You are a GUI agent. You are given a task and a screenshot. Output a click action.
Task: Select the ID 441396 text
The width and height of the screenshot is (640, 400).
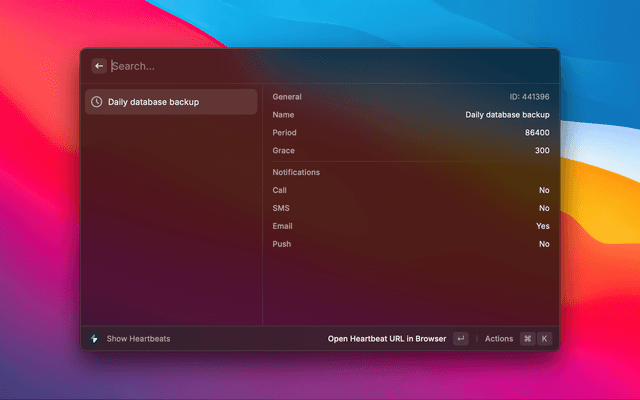tap(529, 97)
